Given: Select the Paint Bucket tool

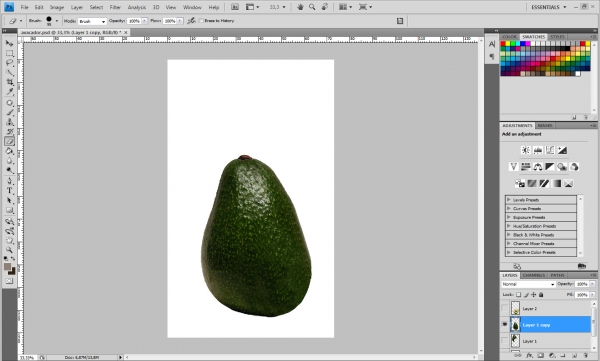Looking at the screenshot, I should tap(9, 151).
